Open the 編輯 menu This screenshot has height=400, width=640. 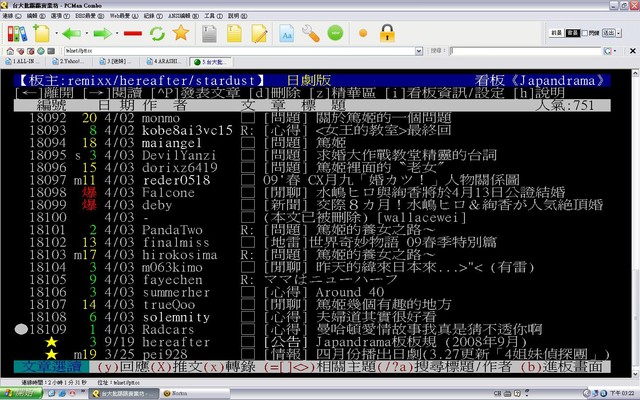(36, 16)
